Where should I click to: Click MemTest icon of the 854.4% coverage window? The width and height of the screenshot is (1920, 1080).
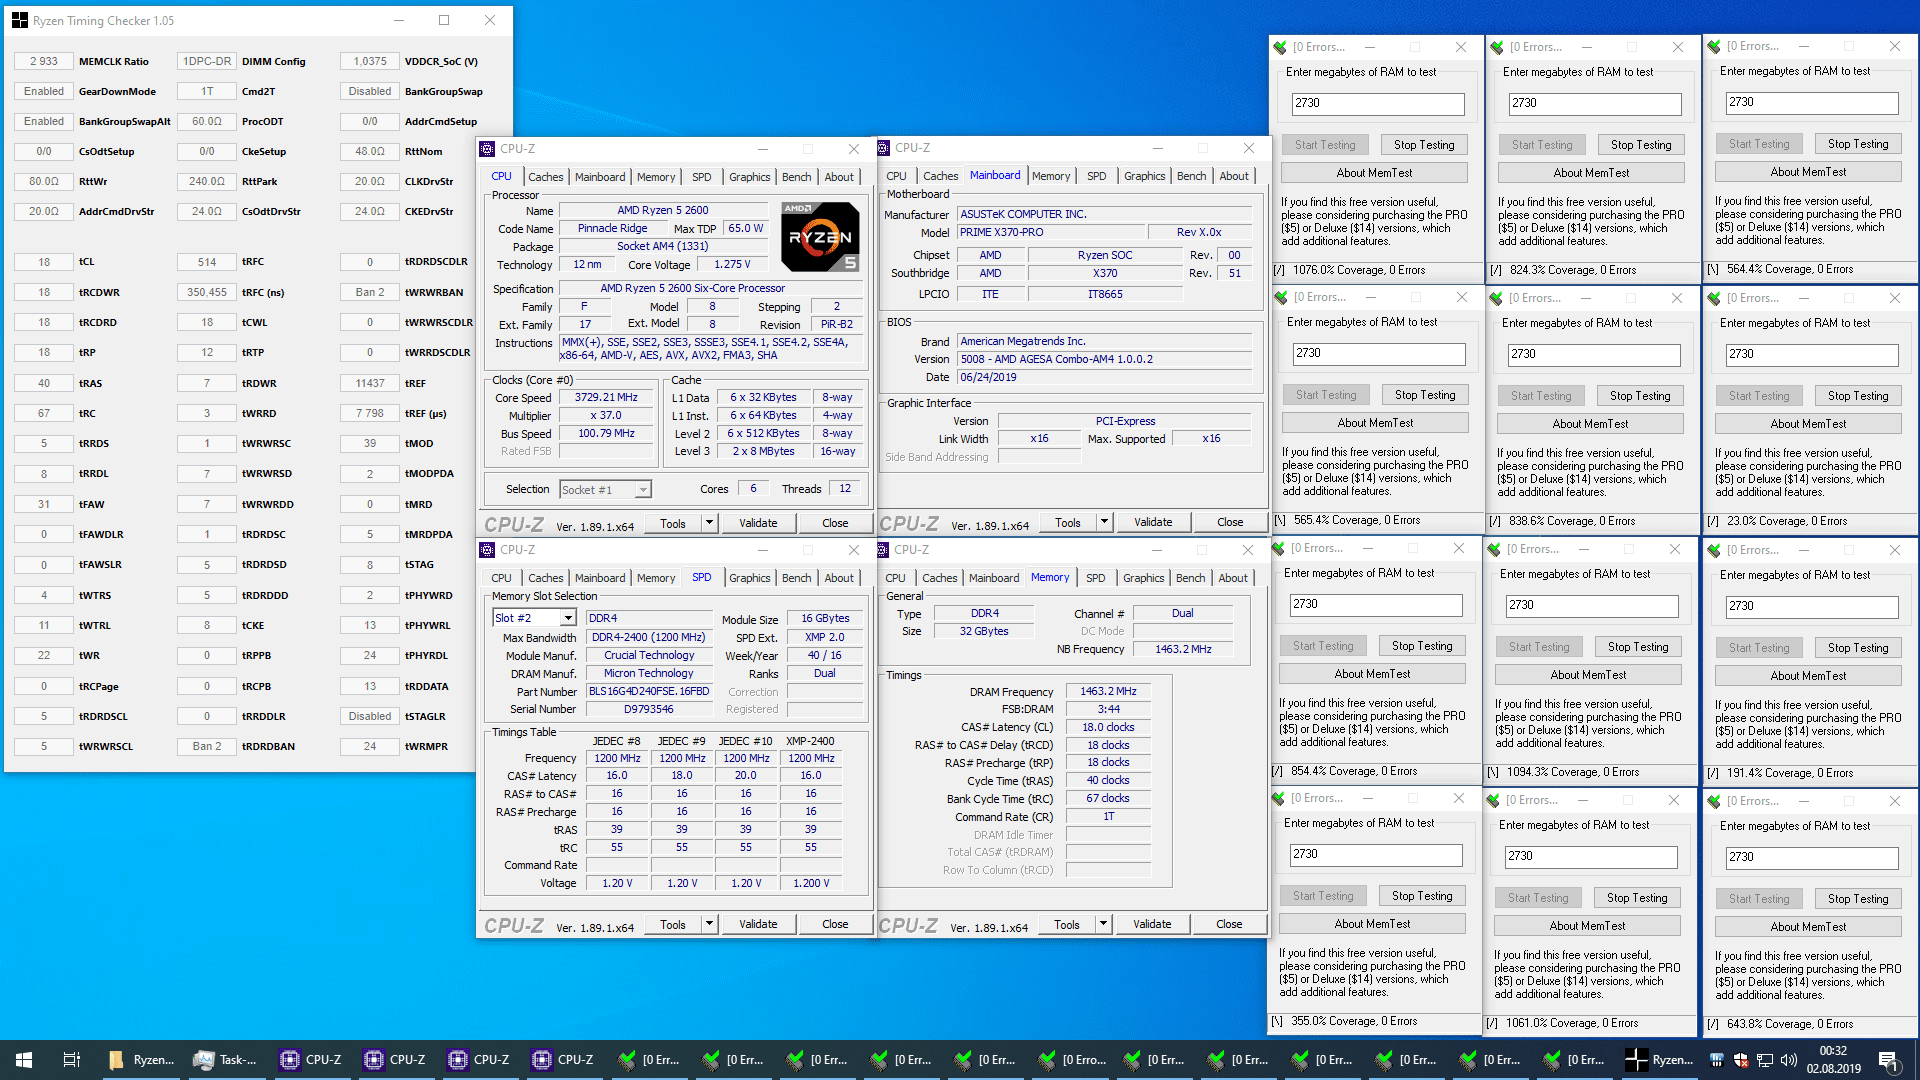click(1279, 548)
